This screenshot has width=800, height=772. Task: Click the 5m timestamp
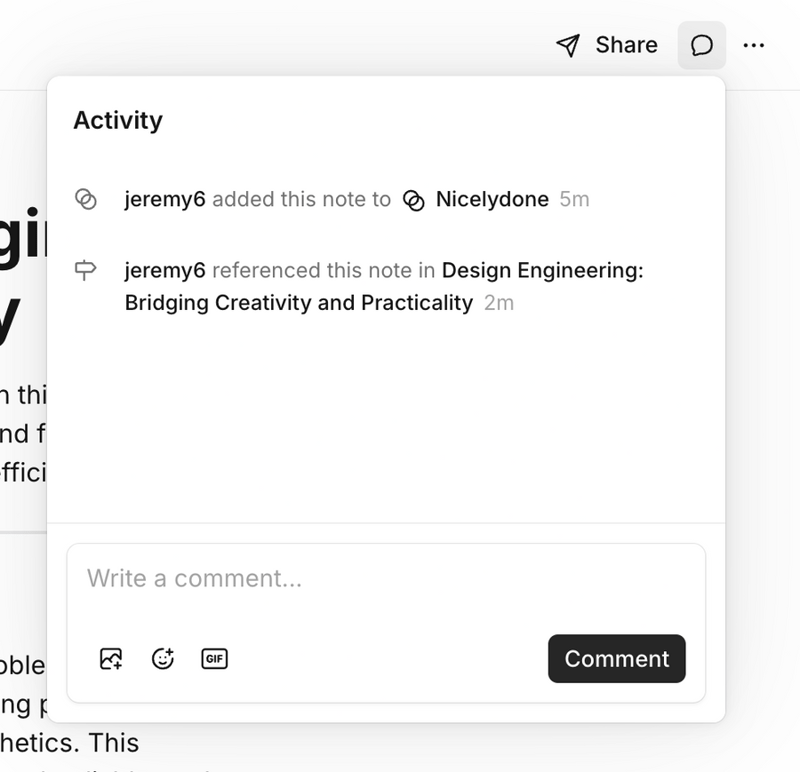click(574, 199)
